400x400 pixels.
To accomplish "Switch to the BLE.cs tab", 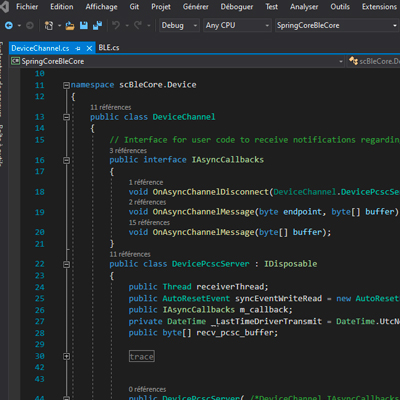I will (x=109, y=48).
